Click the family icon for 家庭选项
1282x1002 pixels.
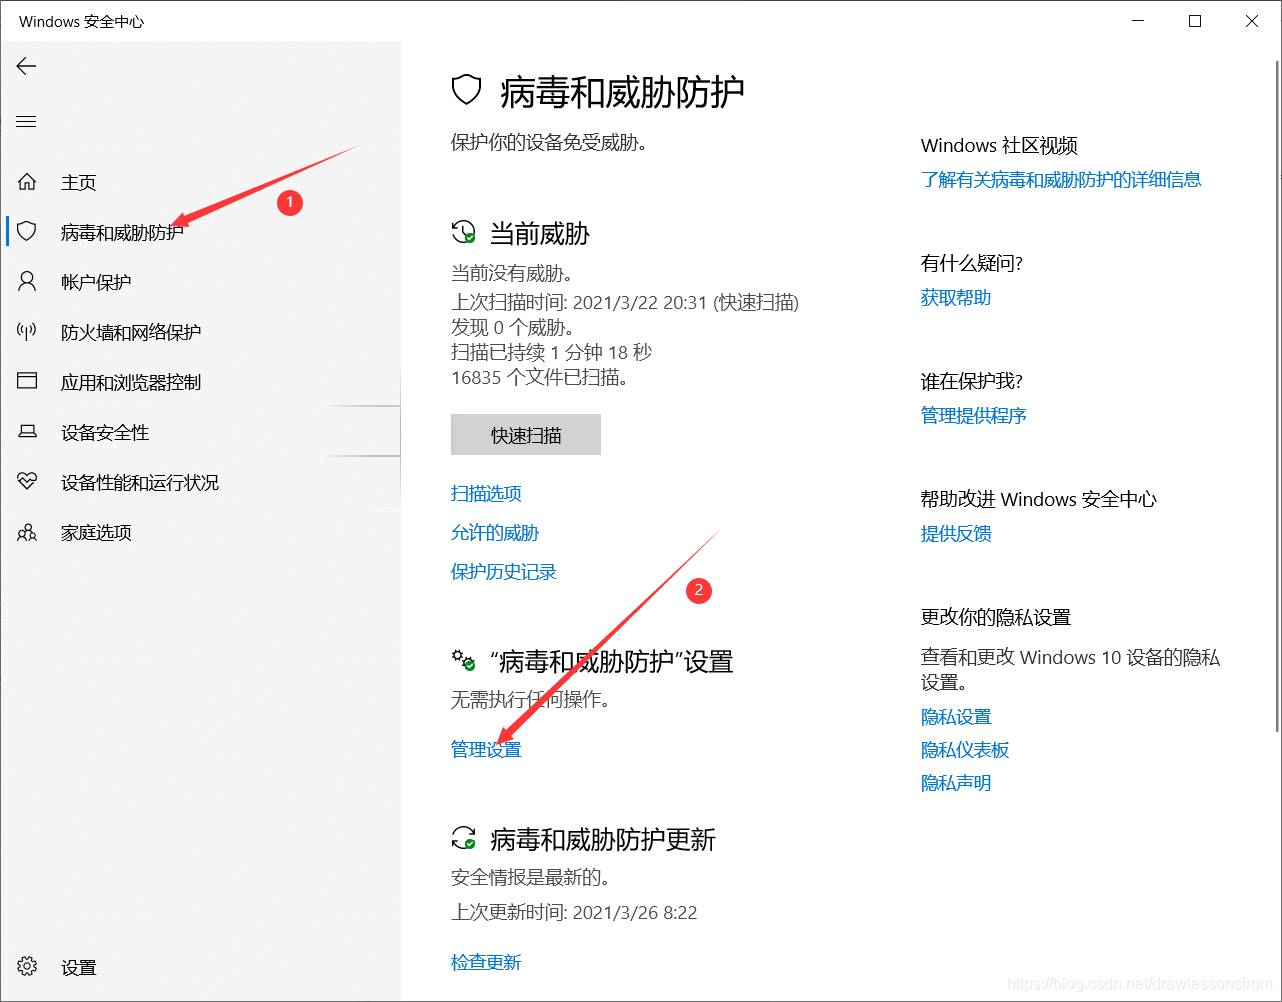(27, 532)
